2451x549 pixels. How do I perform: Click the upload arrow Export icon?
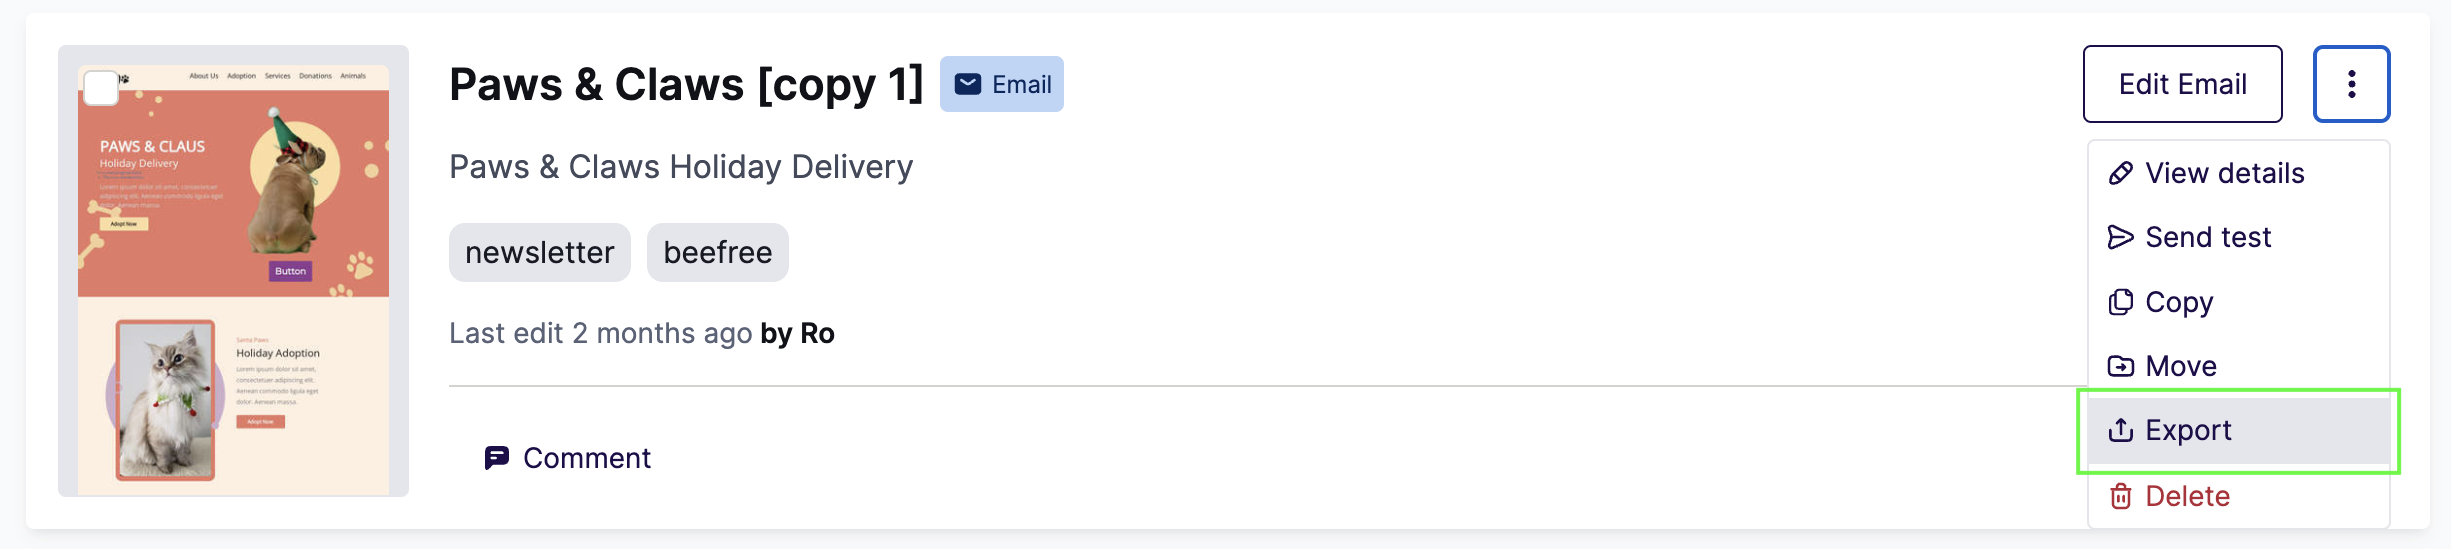coord(2120,430)
